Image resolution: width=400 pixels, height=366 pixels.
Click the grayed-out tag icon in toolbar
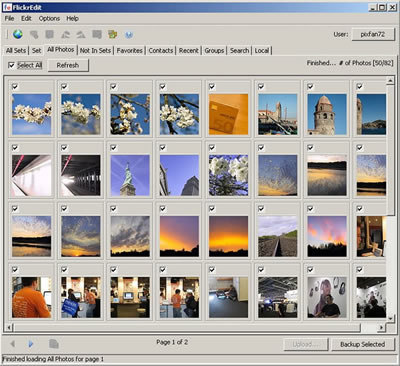(x=34, y=34)
